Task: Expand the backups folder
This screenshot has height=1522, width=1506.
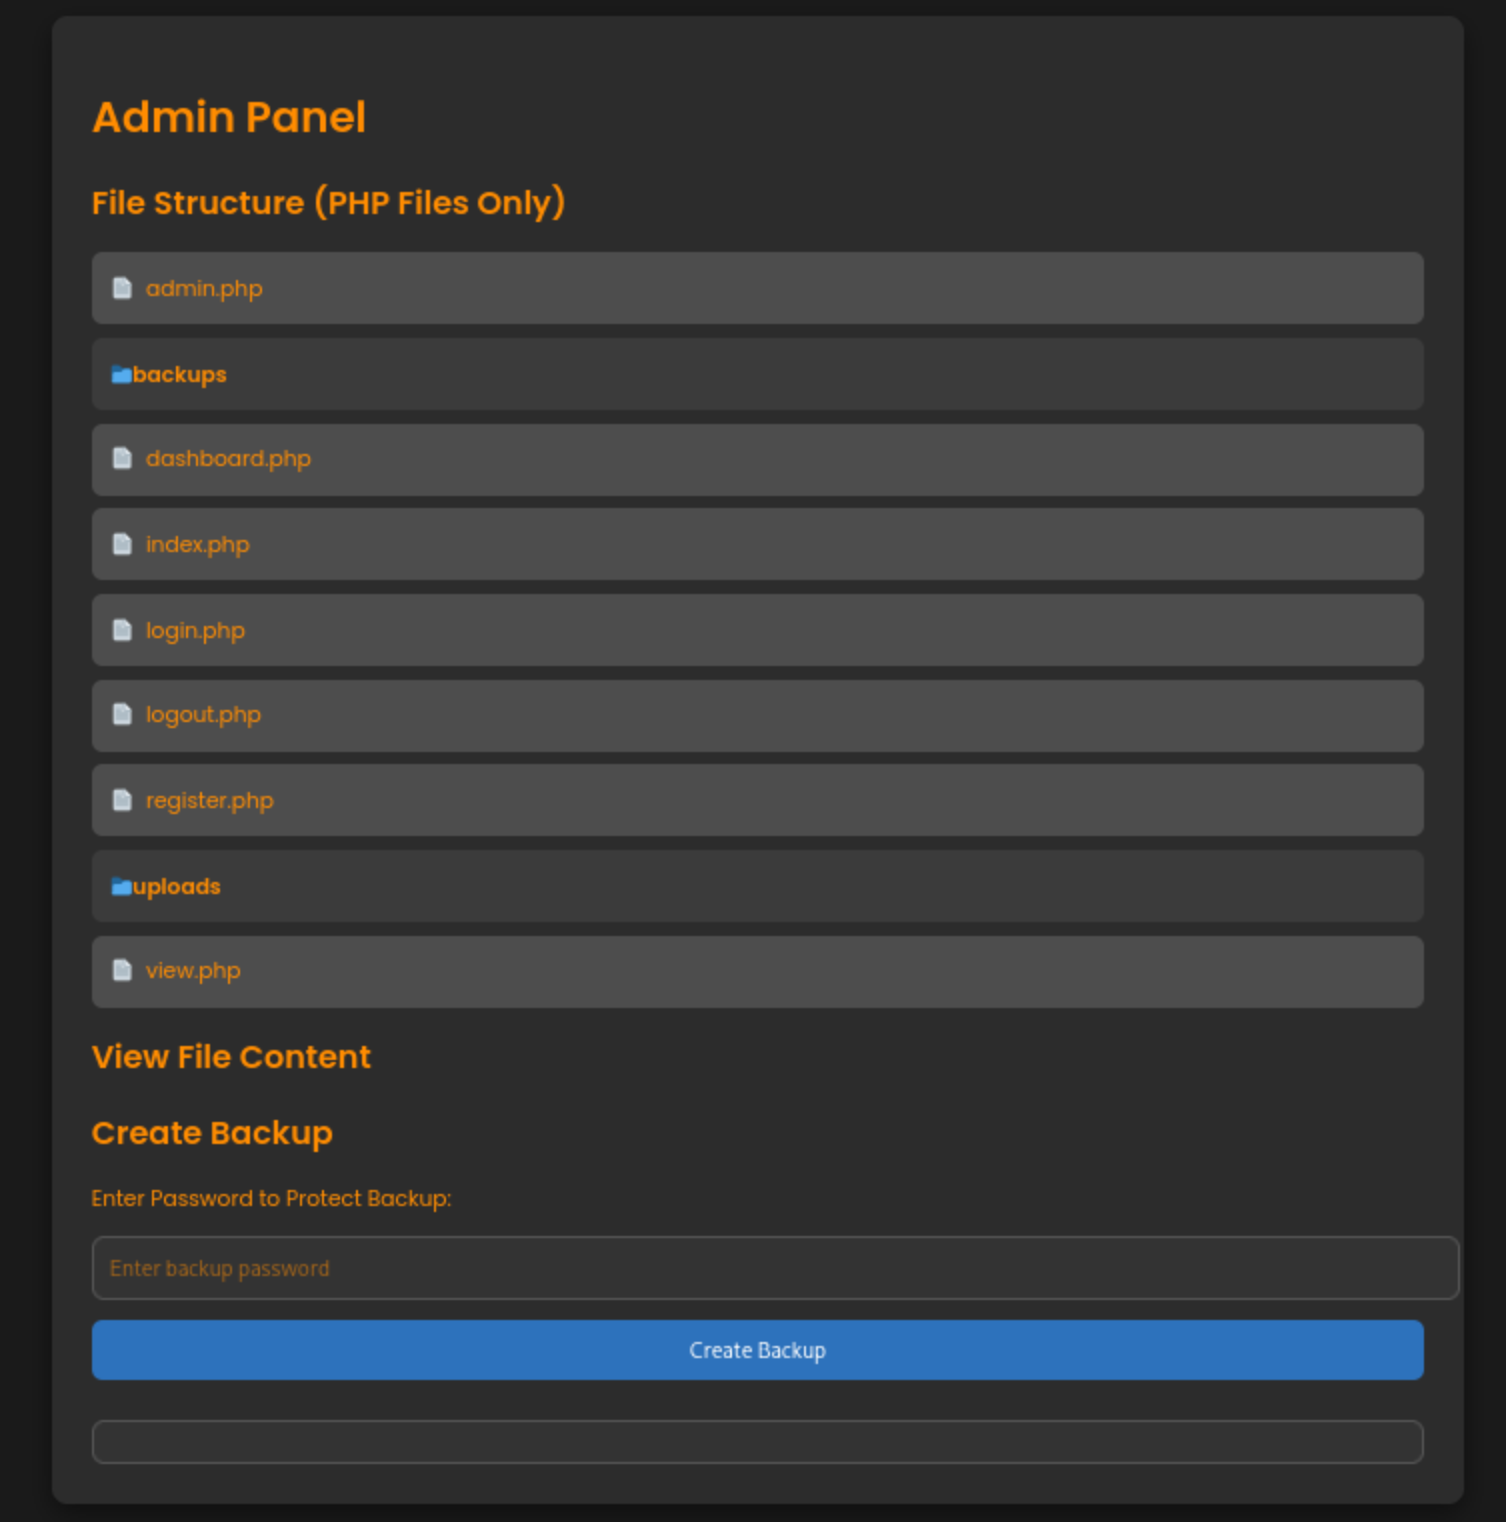Action: click(x=180, y=375)
